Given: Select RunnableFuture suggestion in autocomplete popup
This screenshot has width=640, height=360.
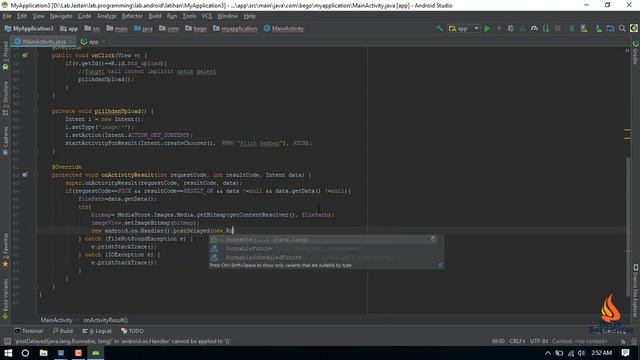Looking at the screenshot, I should pyautogui.click(x=322, y=249).
